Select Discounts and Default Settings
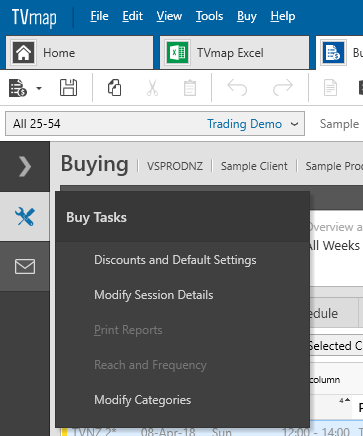The height and width of the screenshot is (436, 363). coord(175,260)
